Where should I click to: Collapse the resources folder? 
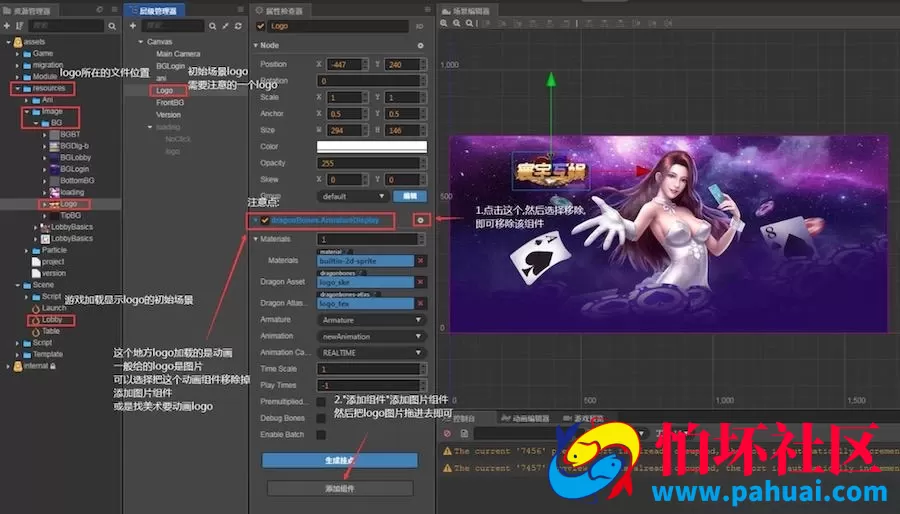17,88
